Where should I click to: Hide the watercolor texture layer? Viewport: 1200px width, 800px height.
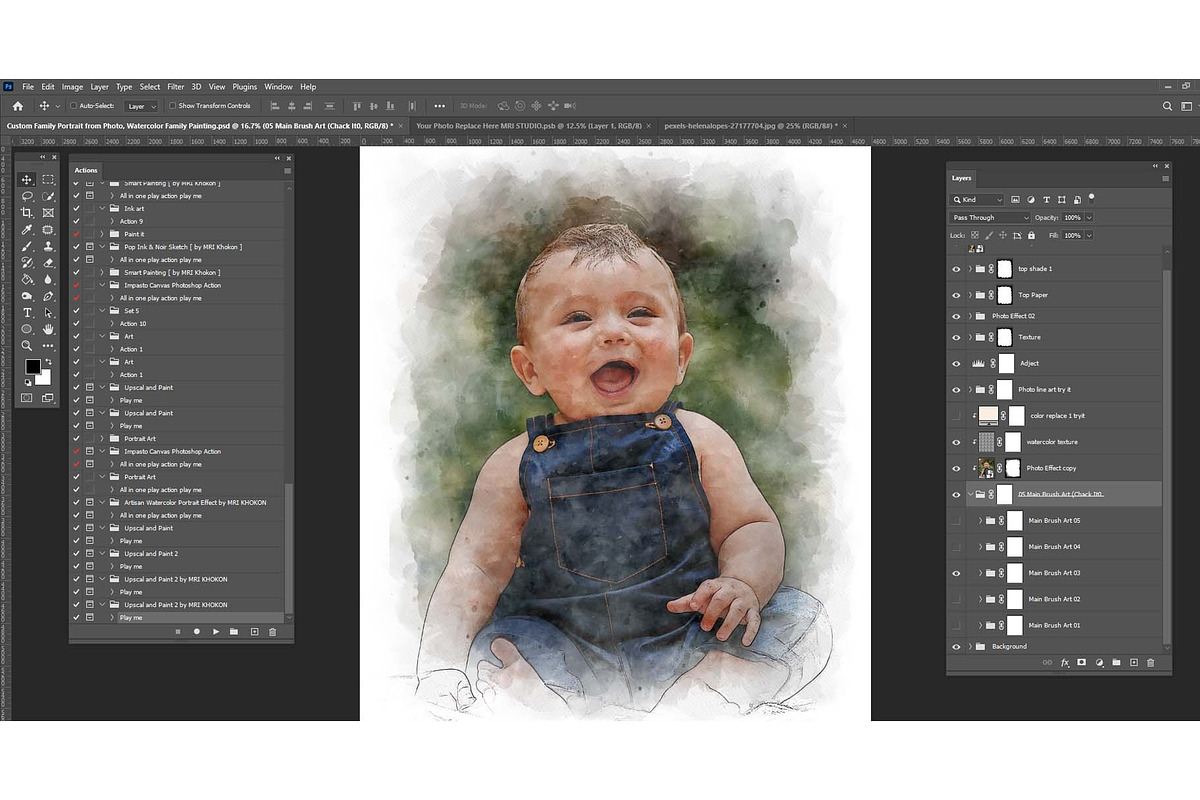[x=956, y=441]
